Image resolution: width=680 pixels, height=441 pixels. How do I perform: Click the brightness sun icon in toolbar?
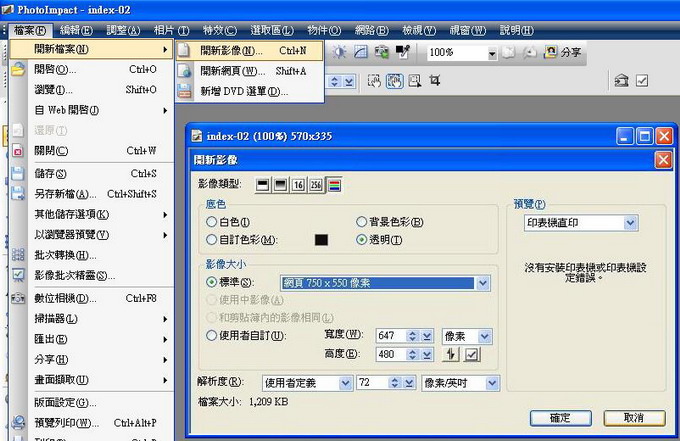(x=339, y=52)
